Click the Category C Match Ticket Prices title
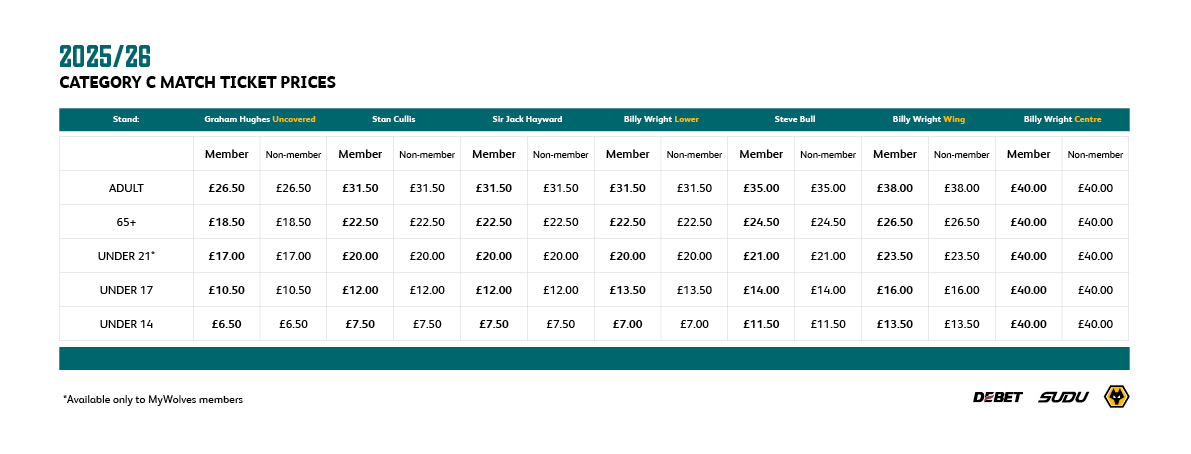The height and width of the screenshot is (454, 1191). click(197, 83)
